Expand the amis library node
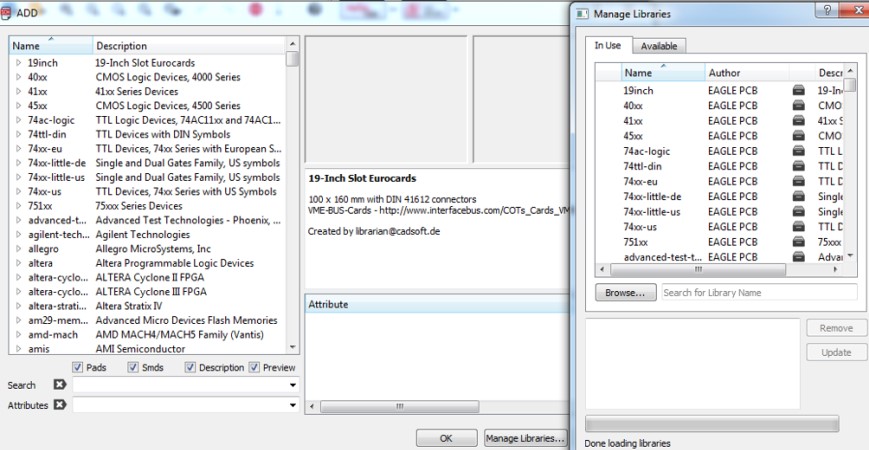This screenshot has width=869, height=450. coord(18,349)
